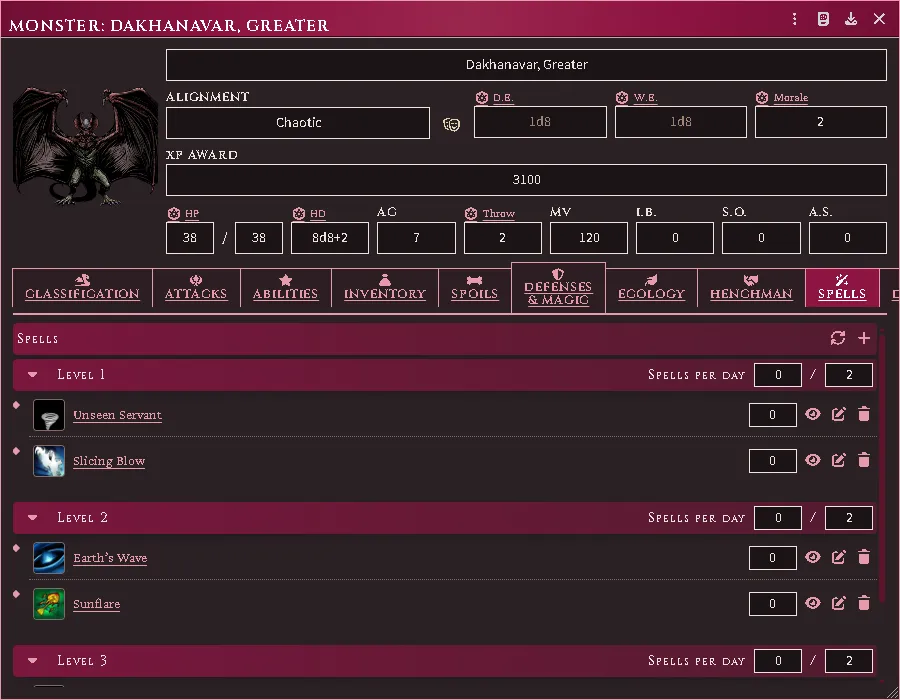Screen dimensions: 900x700
Task: Click the masks icon beside Alignment
Action: click(452, 124)
